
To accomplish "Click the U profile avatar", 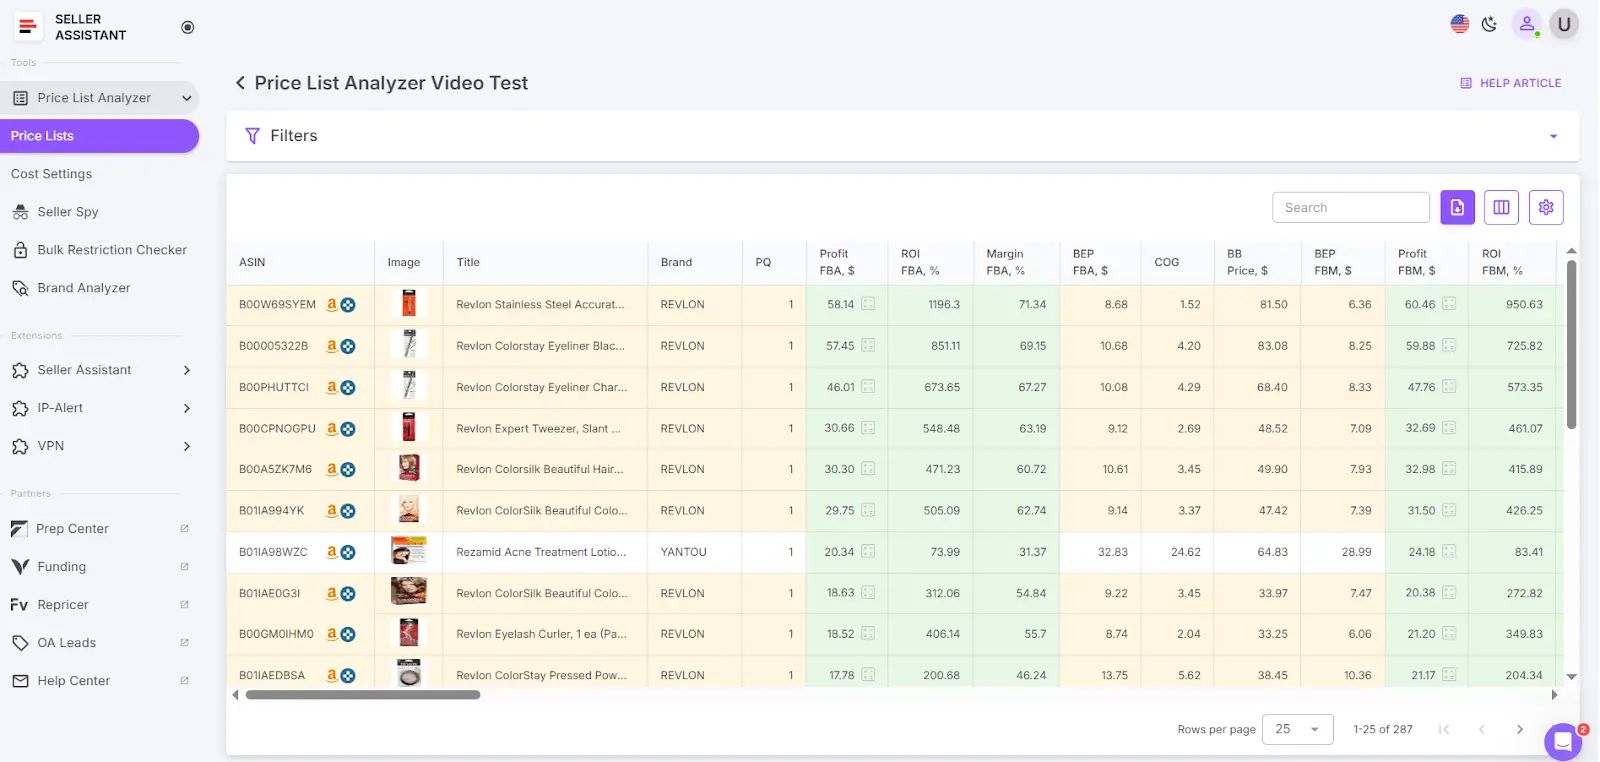I will point(1564,24).
